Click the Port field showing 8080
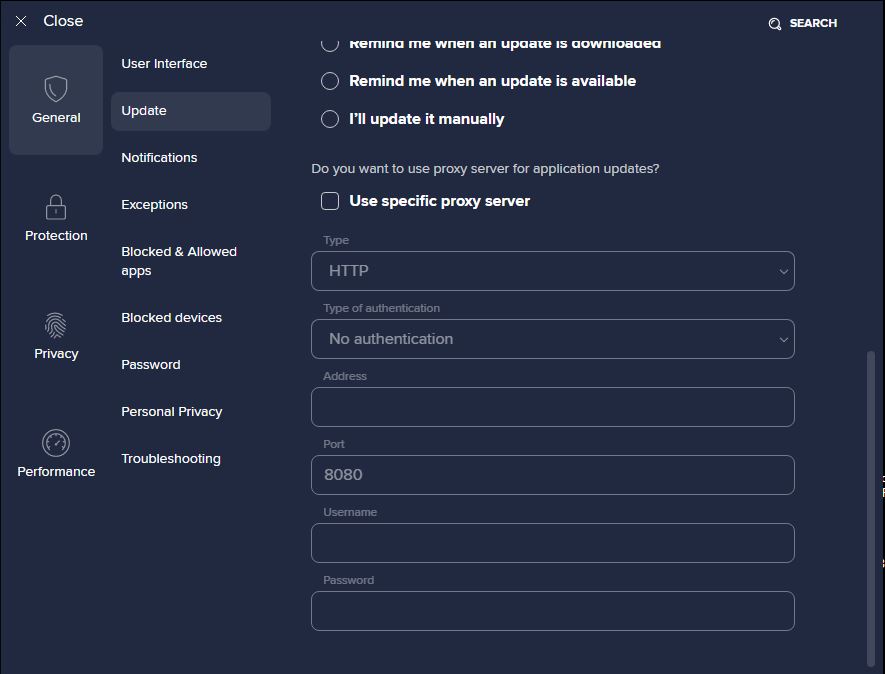885x674 pixels. tap(553, 475)
